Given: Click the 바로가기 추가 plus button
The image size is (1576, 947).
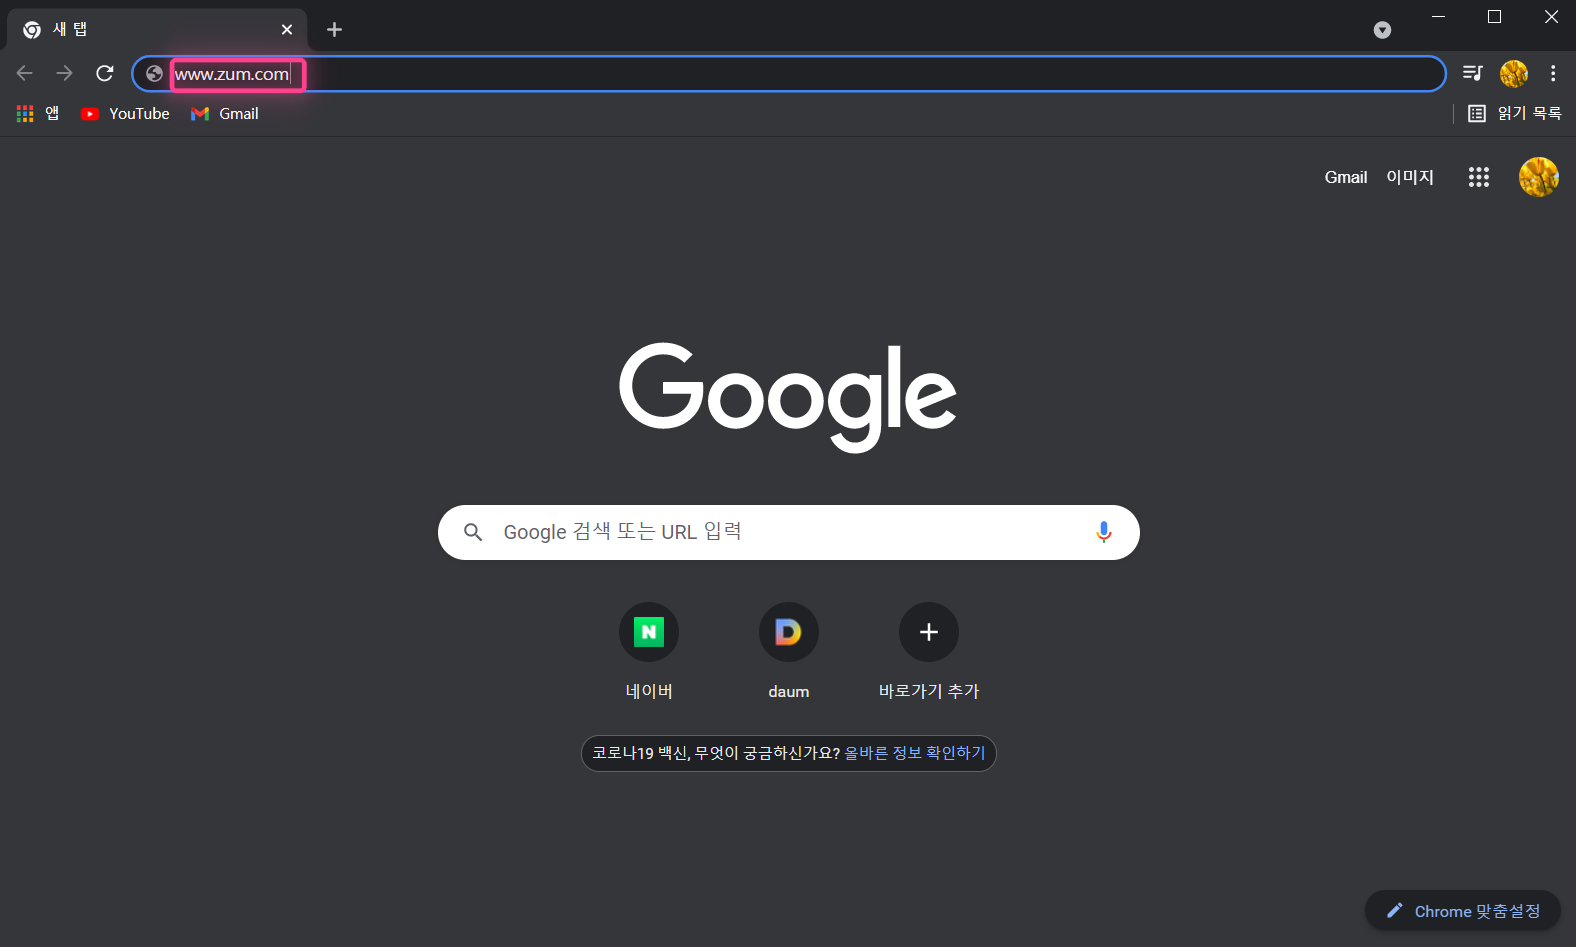Looking at the screenshot, I should [x=929, y=632].
